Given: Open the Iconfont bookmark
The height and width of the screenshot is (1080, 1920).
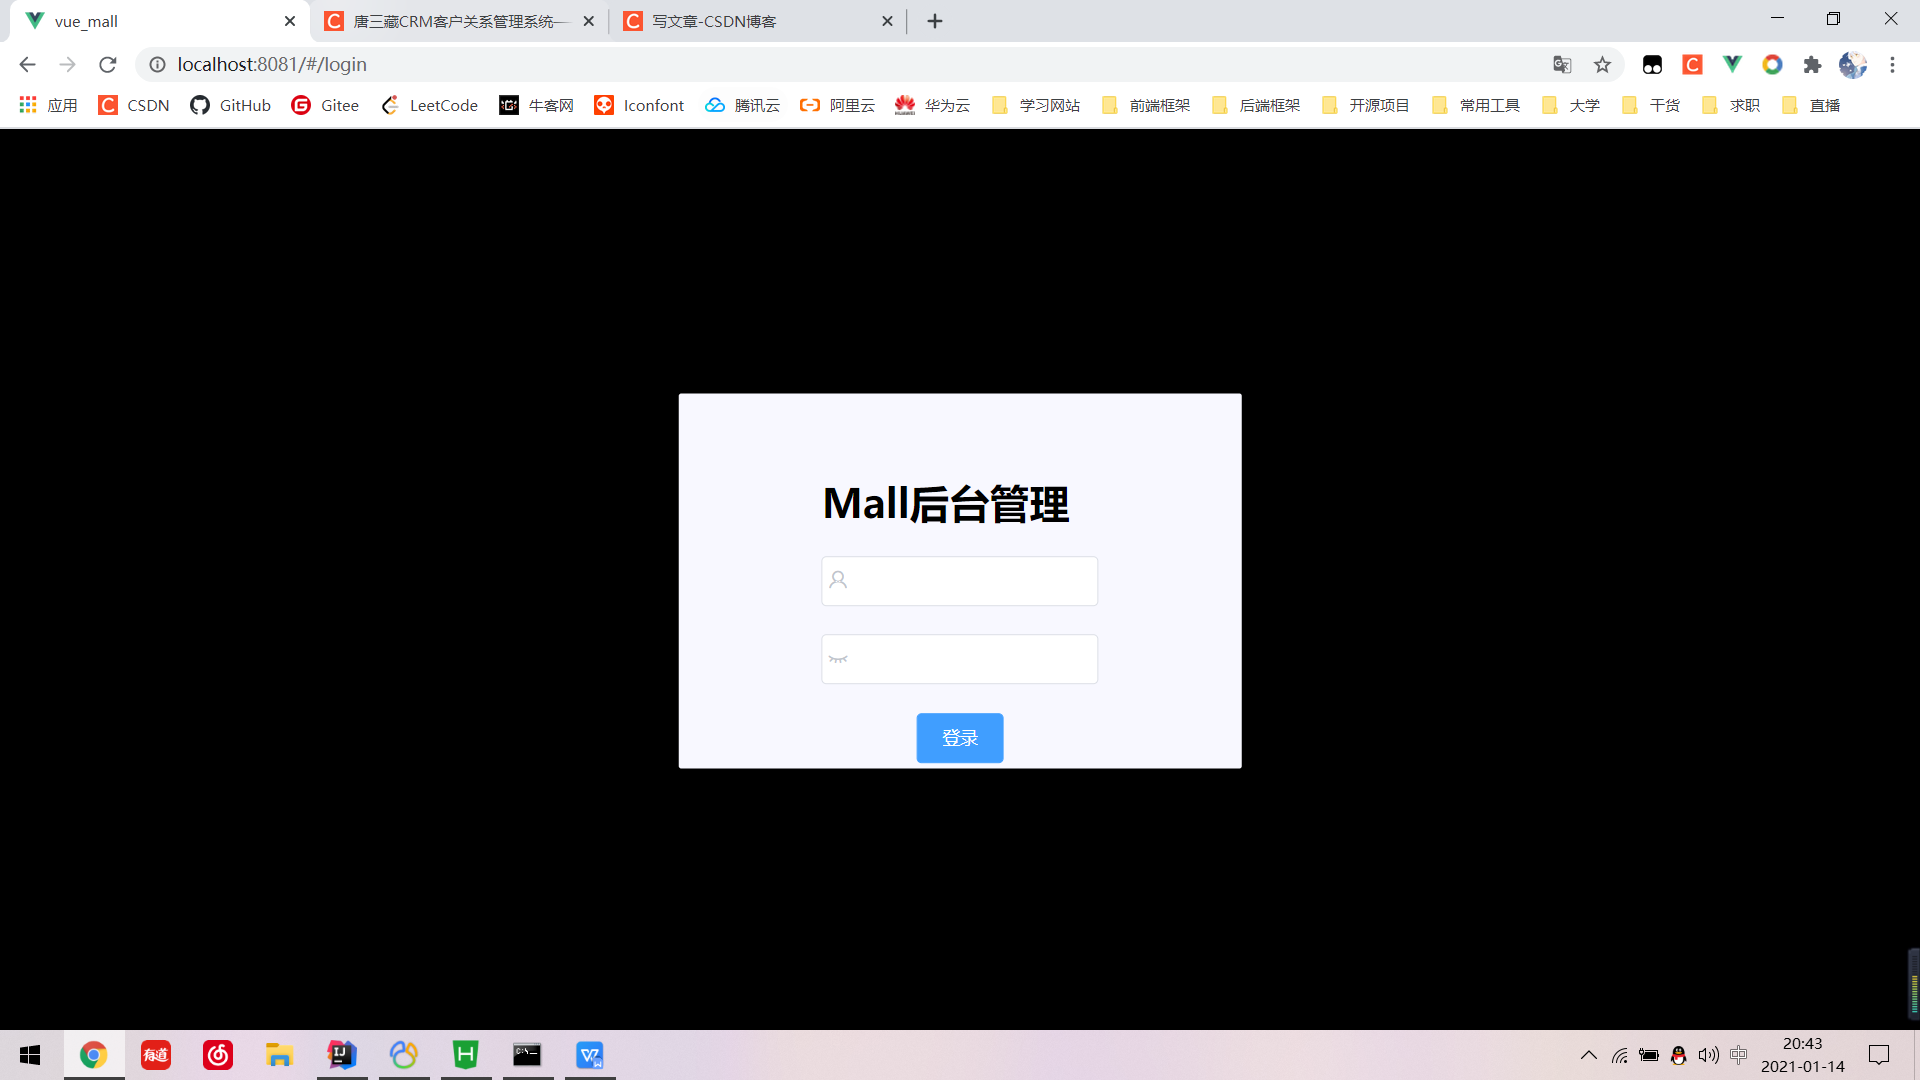Looking at the screenshot, I should click(639, 105).
